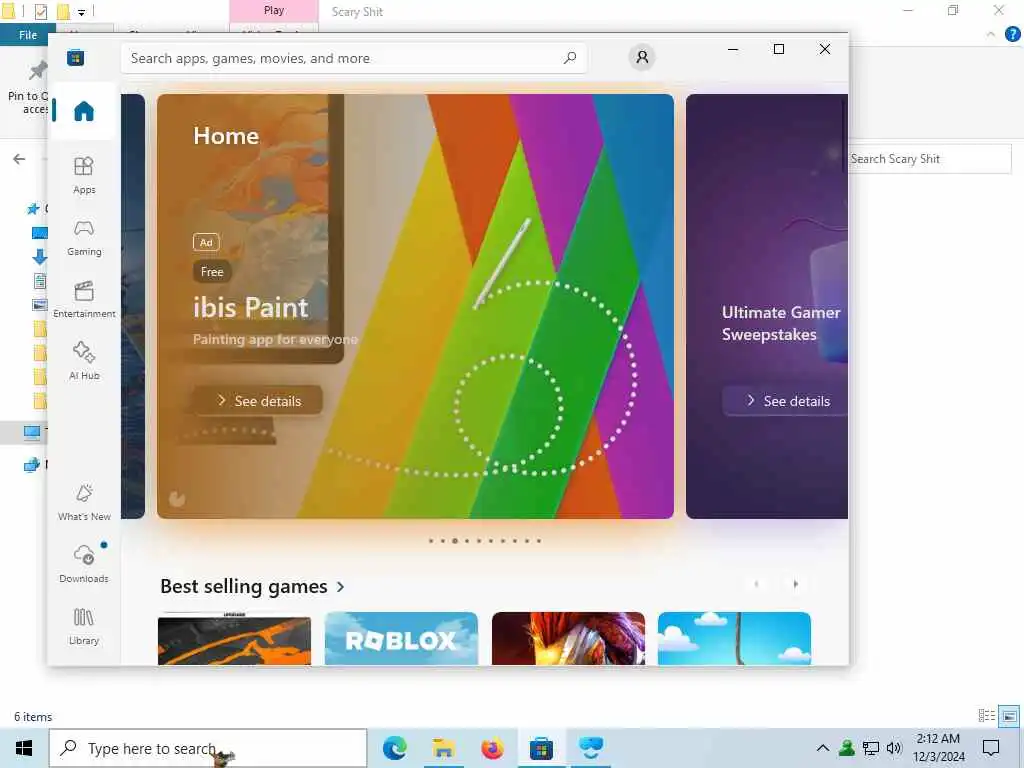
Task: Click Store search apps, games, movies field
Action: [353, 58]
